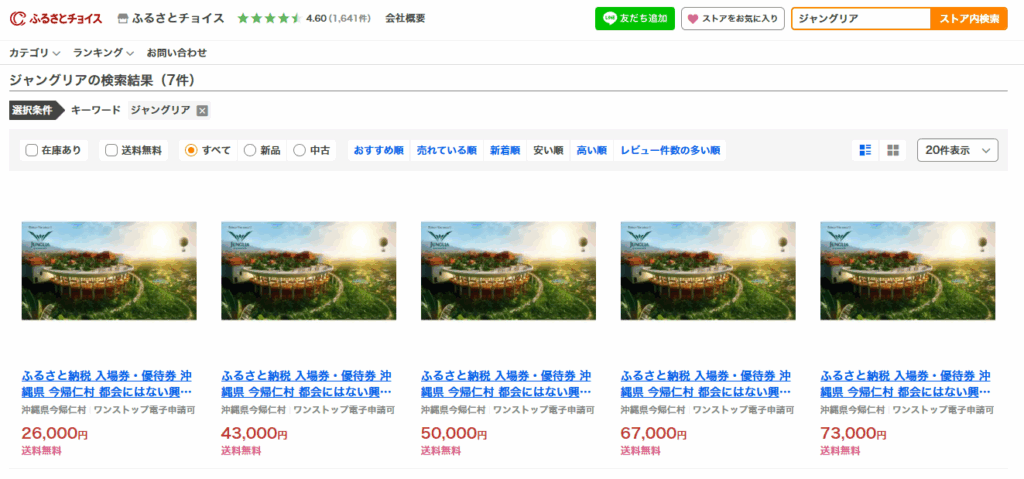Click the ジャングリアの検索結果(7件) heading
The height and width of the screenshot is (479, 1024).
click(x=103, y=80)
